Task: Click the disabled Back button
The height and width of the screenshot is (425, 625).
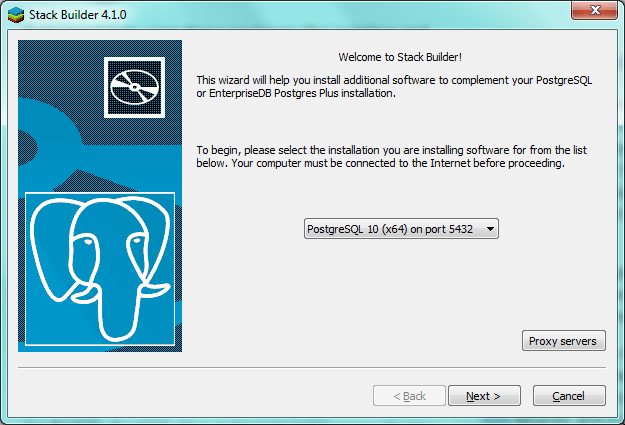Action: coord(409,396)
